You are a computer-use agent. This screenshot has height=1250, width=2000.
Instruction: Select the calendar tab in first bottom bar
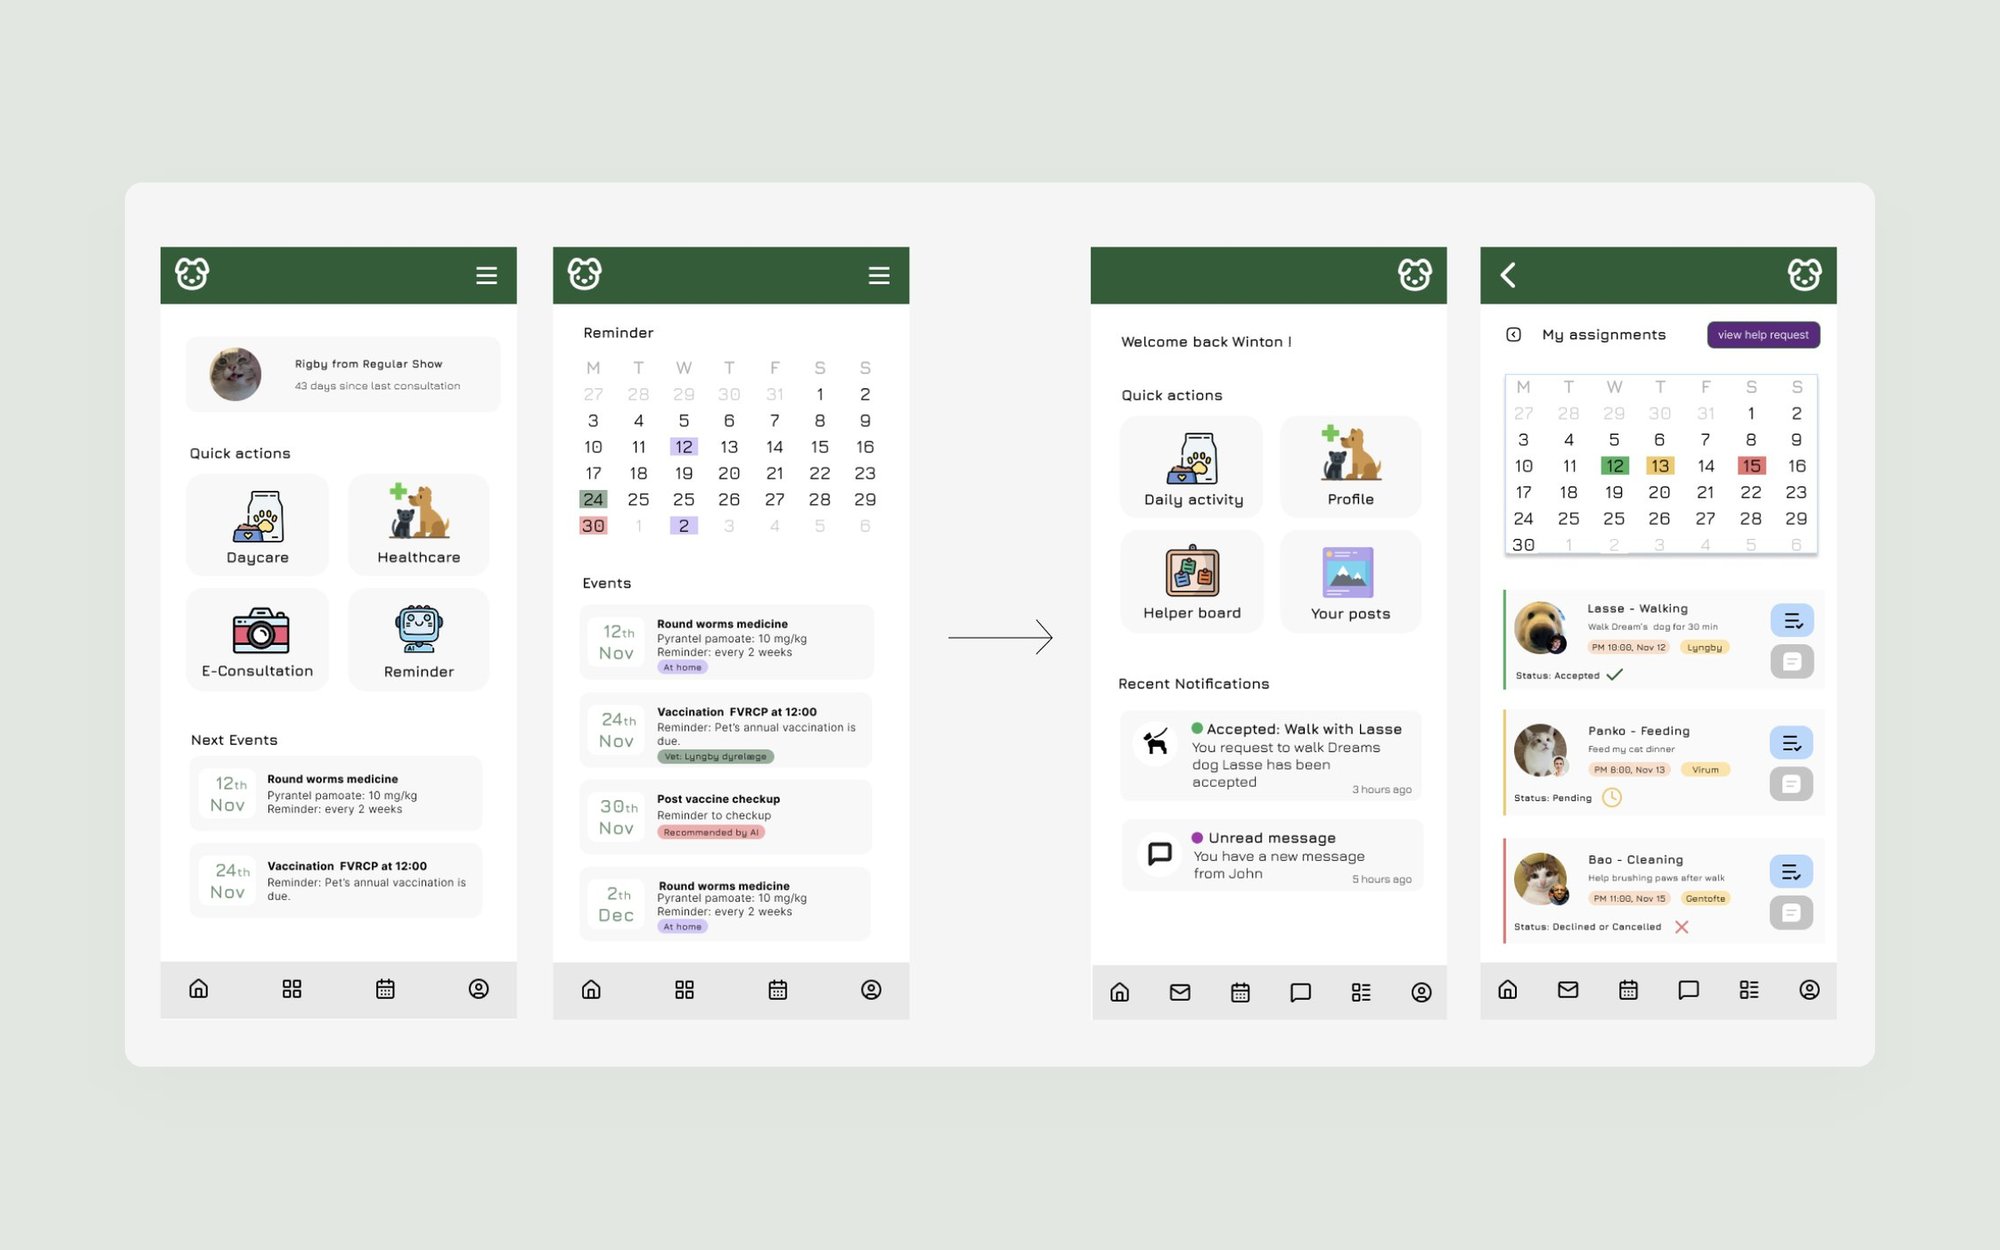pos(385,989)
